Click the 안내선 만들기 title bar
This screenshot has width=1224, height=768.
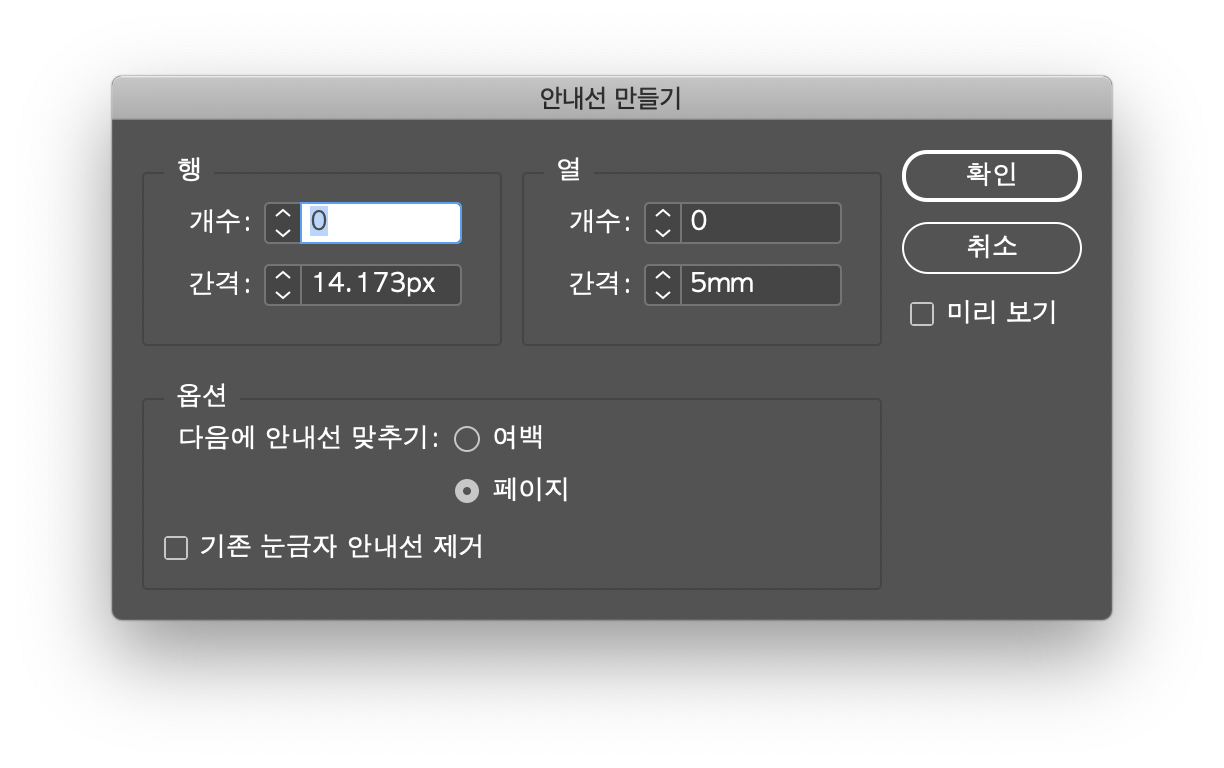click(611, 98)
